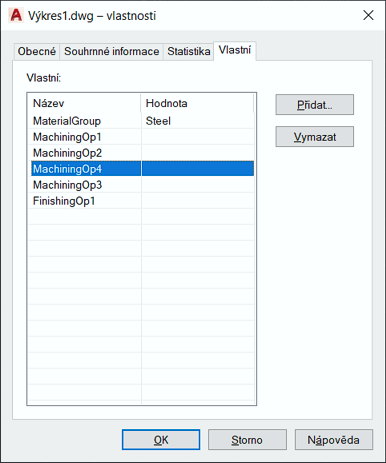
Task: Switch to the Obecné tab
Action: (x=37, y=52)
